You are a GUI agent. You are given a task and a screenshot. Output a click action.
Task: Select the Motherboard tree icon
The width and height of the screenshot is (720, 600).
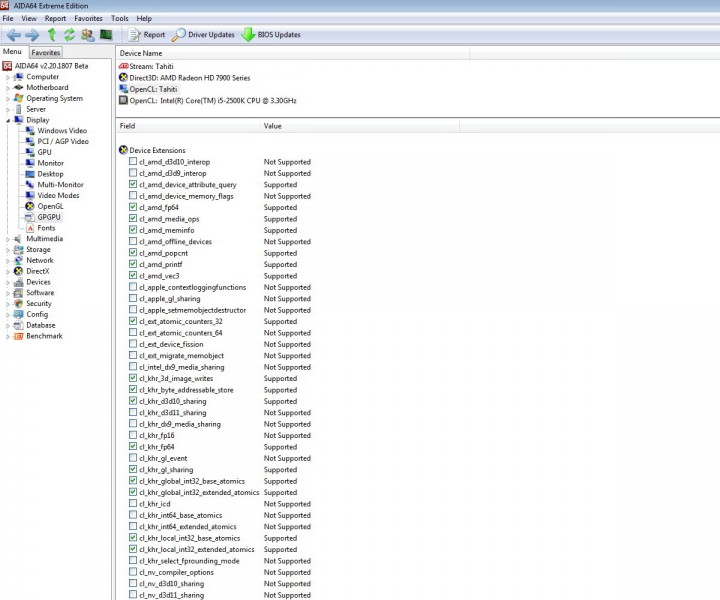[18, 87]
